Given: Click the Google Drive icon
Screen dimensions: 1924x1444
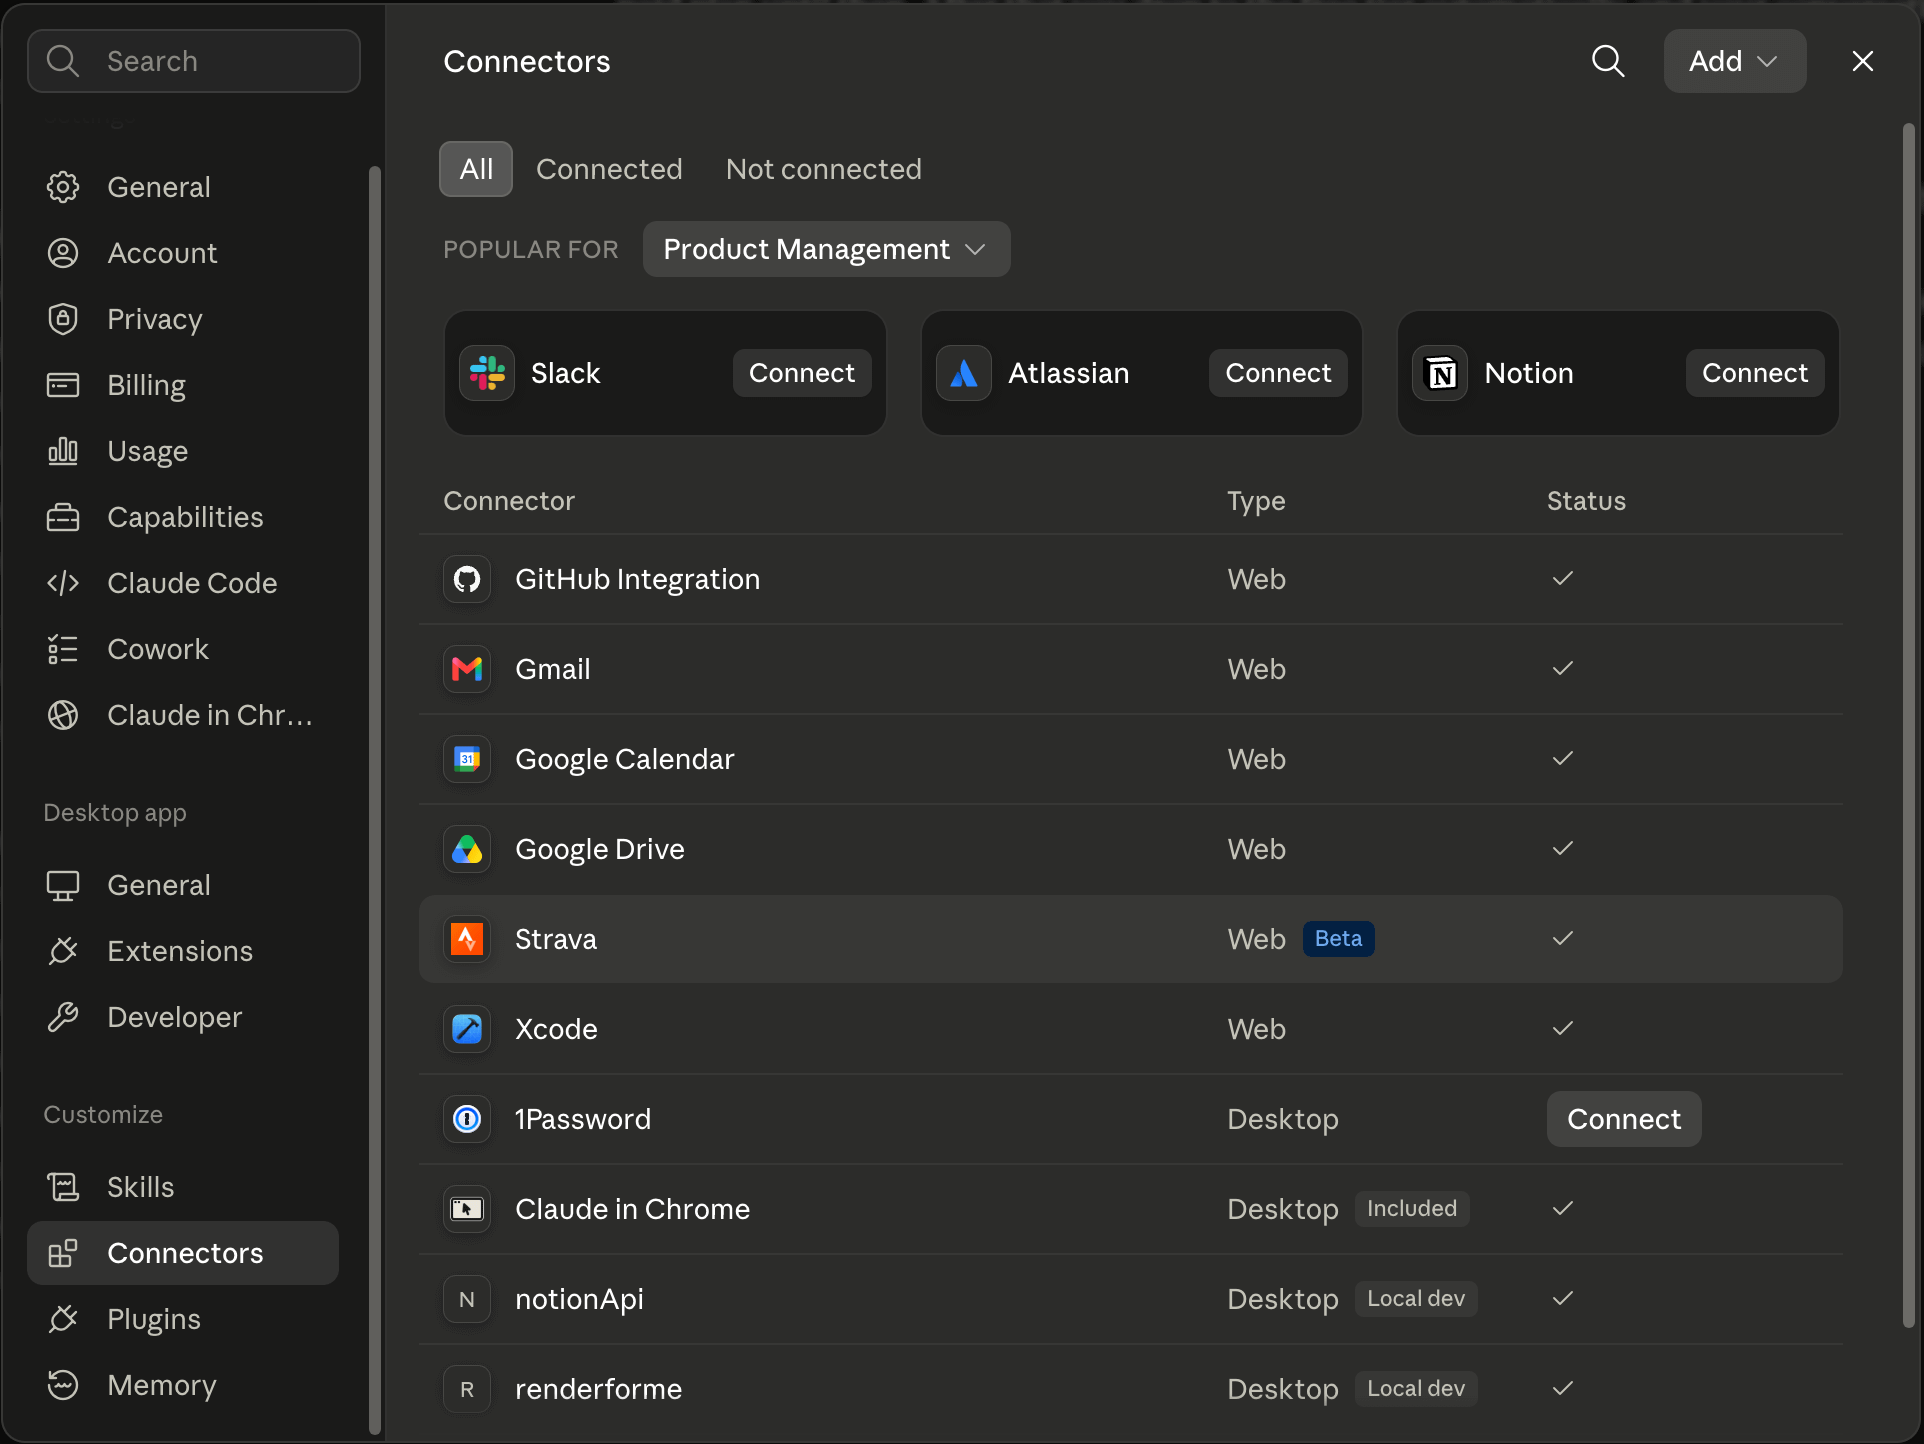Looking at the screenshot, I should [467, 849].
